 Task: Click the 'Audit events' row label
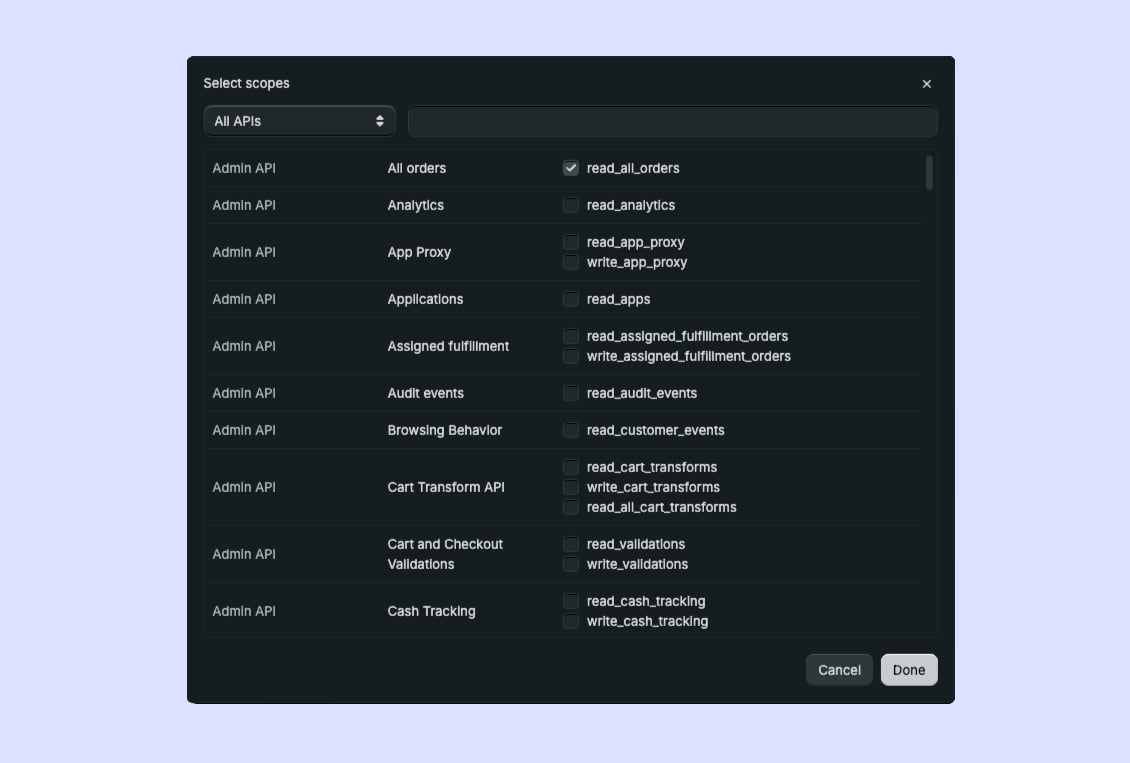click(x=426, y=393)
